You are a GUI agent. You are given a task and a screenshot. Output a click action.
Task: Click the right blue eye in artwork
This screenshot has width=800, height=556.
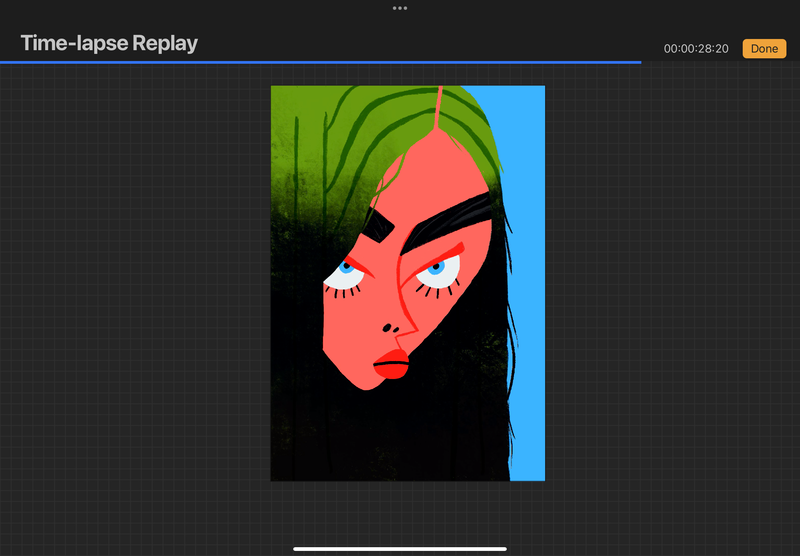[436, 268]
